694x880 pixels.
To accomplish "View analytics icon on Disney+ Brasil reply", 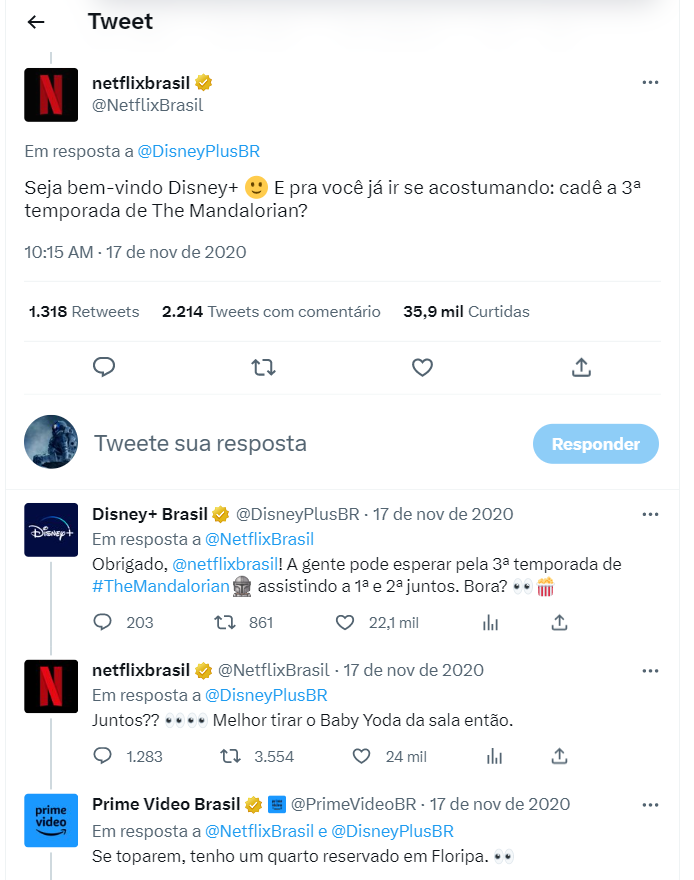I will coord(490,622).
